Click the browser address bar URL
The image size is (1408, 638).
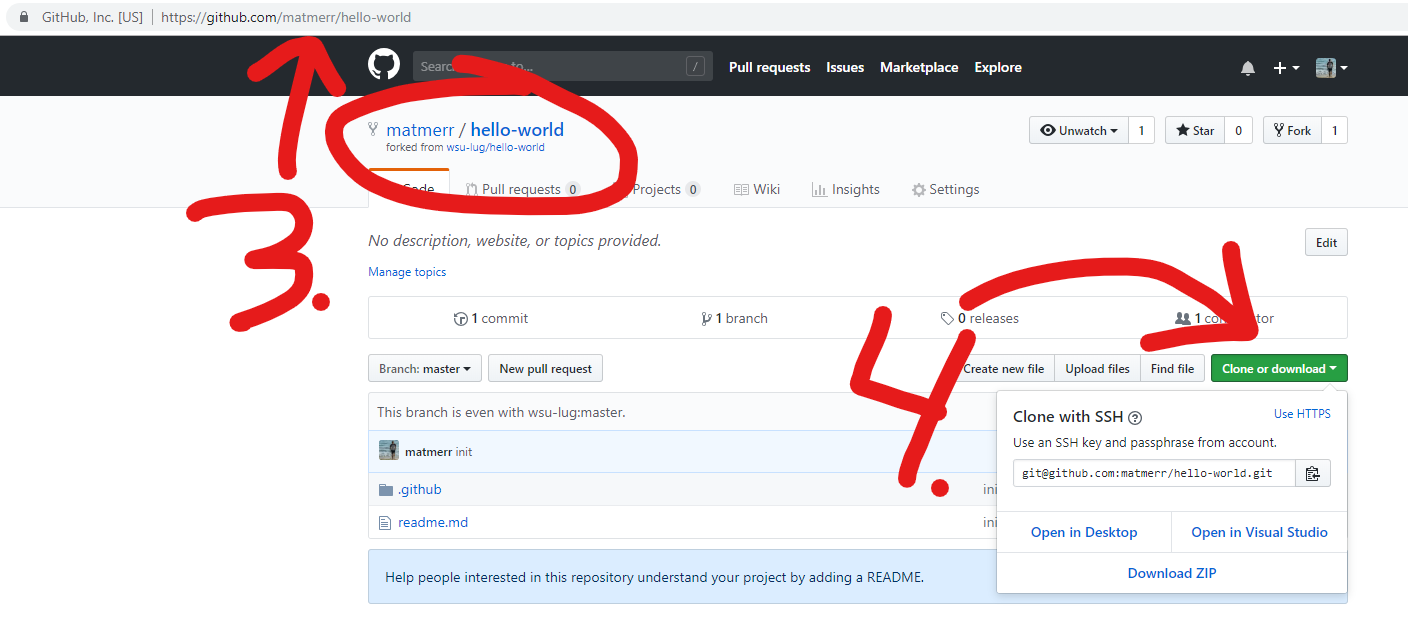click(x=286, y=17)
